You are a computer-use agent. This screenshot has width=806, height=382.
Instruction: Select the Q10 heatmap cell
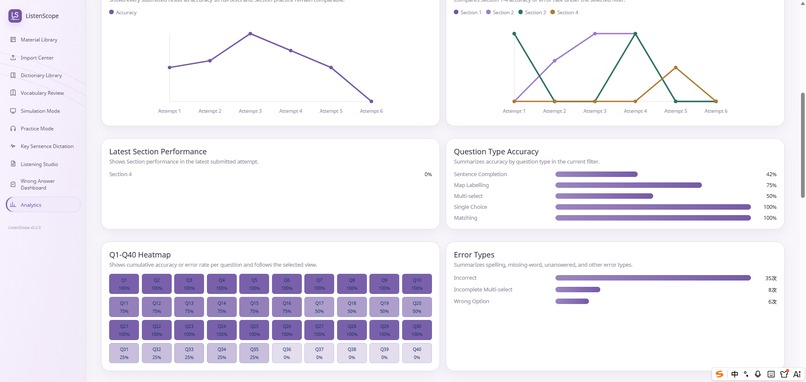417,284
